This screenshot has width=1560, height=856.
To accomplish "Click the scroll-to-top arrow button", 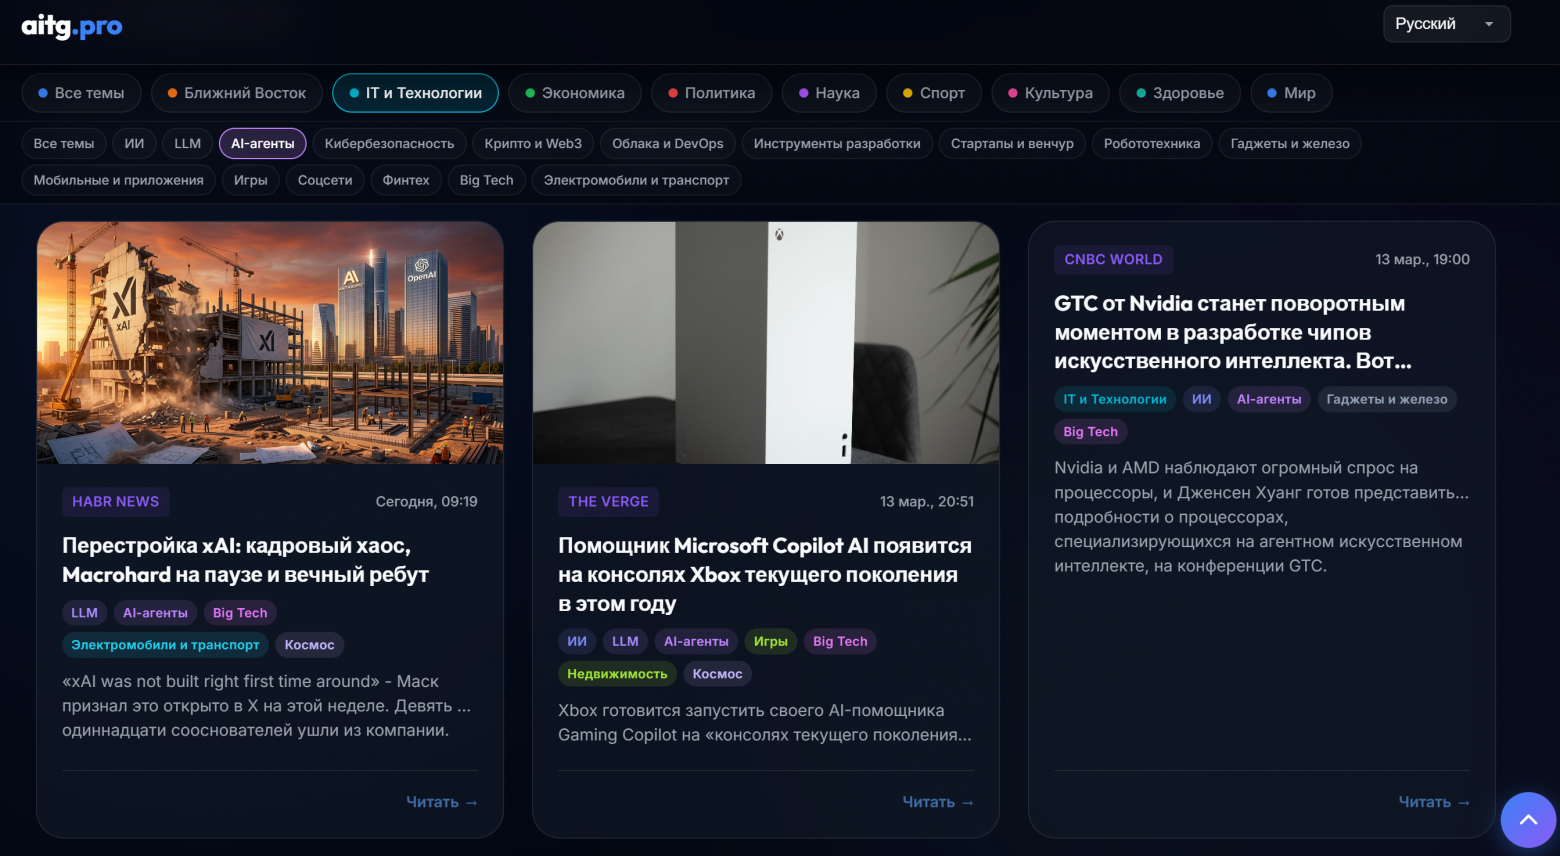I will (1528, 820).
